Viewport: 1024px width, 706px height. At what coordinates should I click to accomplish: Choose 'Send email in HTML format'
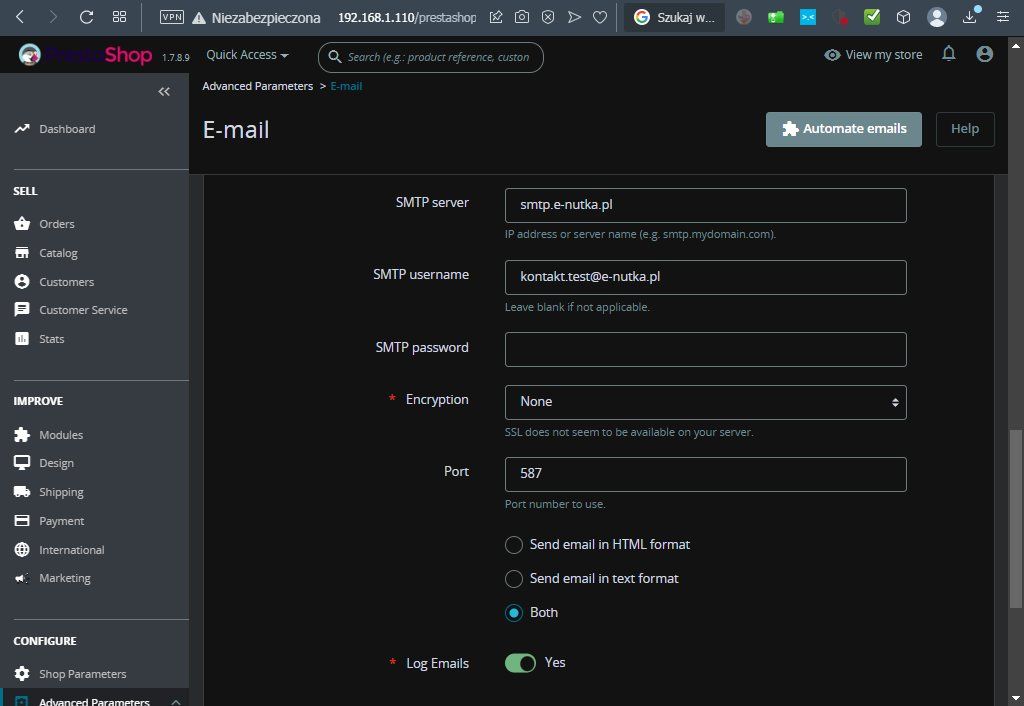(514, 545)
